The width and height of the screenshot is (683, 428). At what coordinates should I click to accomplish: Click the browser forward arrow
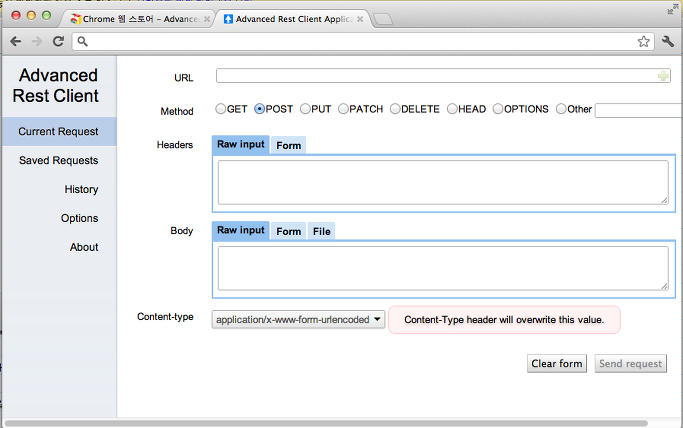37,41
